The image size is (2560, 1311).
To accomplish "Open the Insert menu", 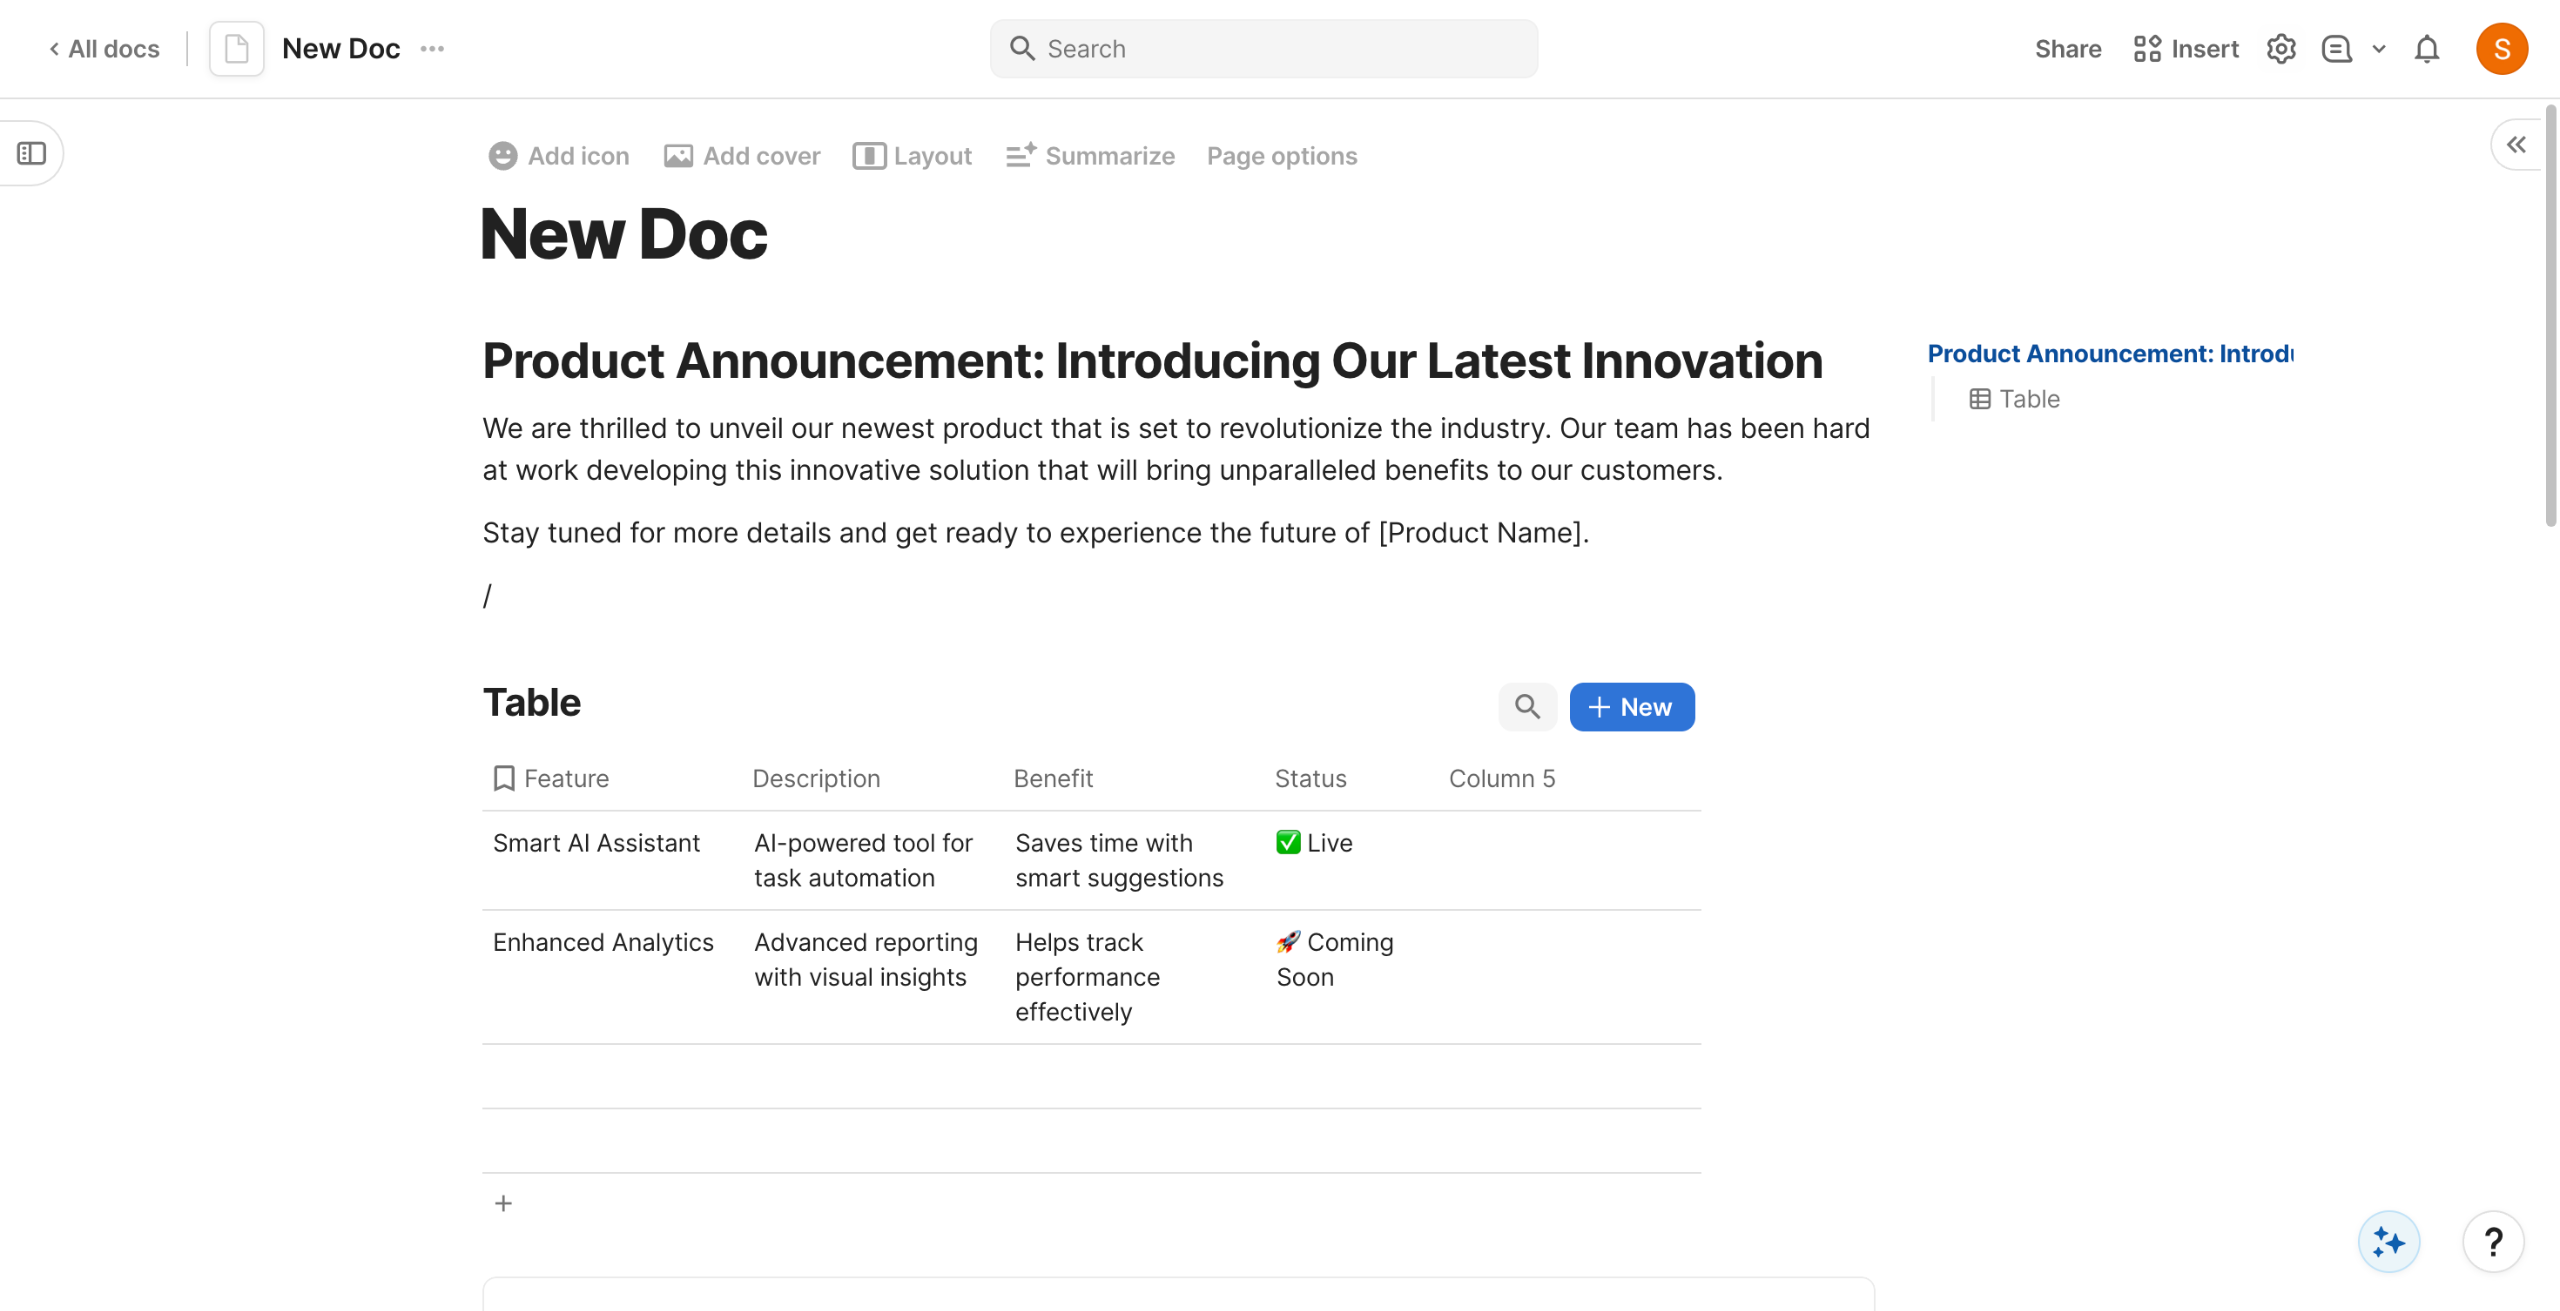I will tap(2185, 49).
